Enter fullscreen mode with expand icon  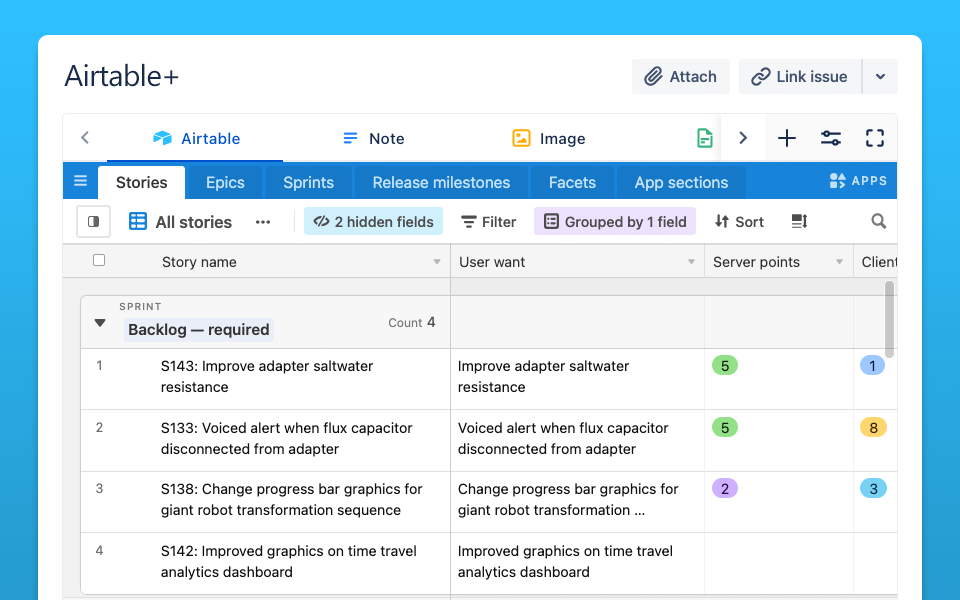tap(875, 138)
